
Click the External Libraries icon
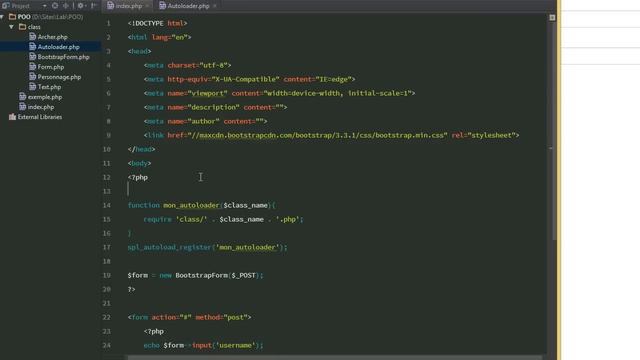coord(12,117)
